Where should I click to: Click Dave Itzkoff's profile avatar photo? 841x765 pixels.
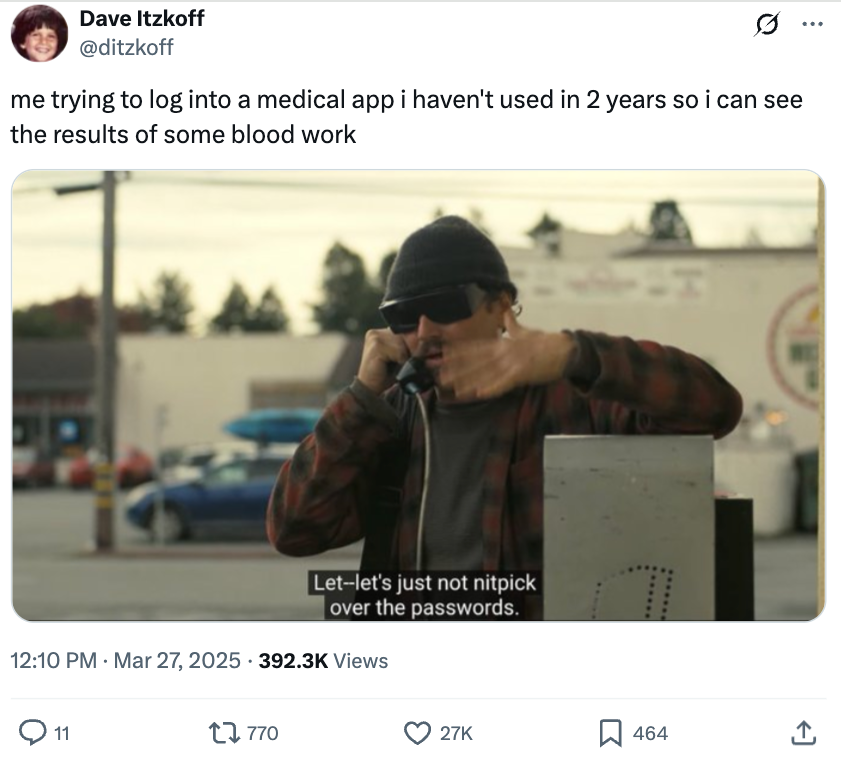pyautogui.click(x=40, y=33)
